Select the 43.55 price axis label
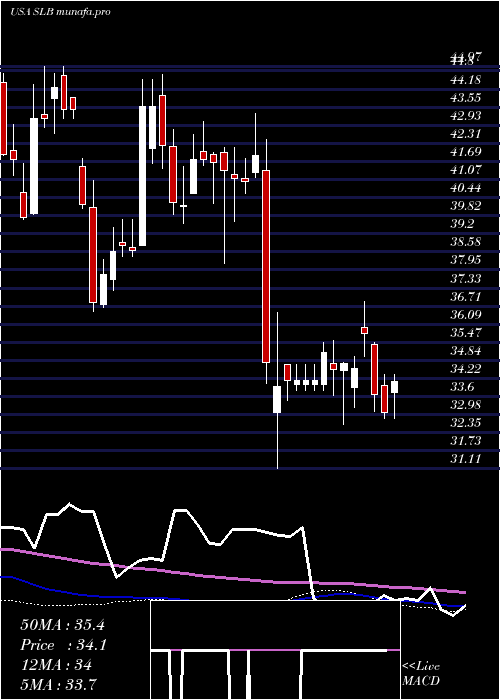 [x=465, y=98]
